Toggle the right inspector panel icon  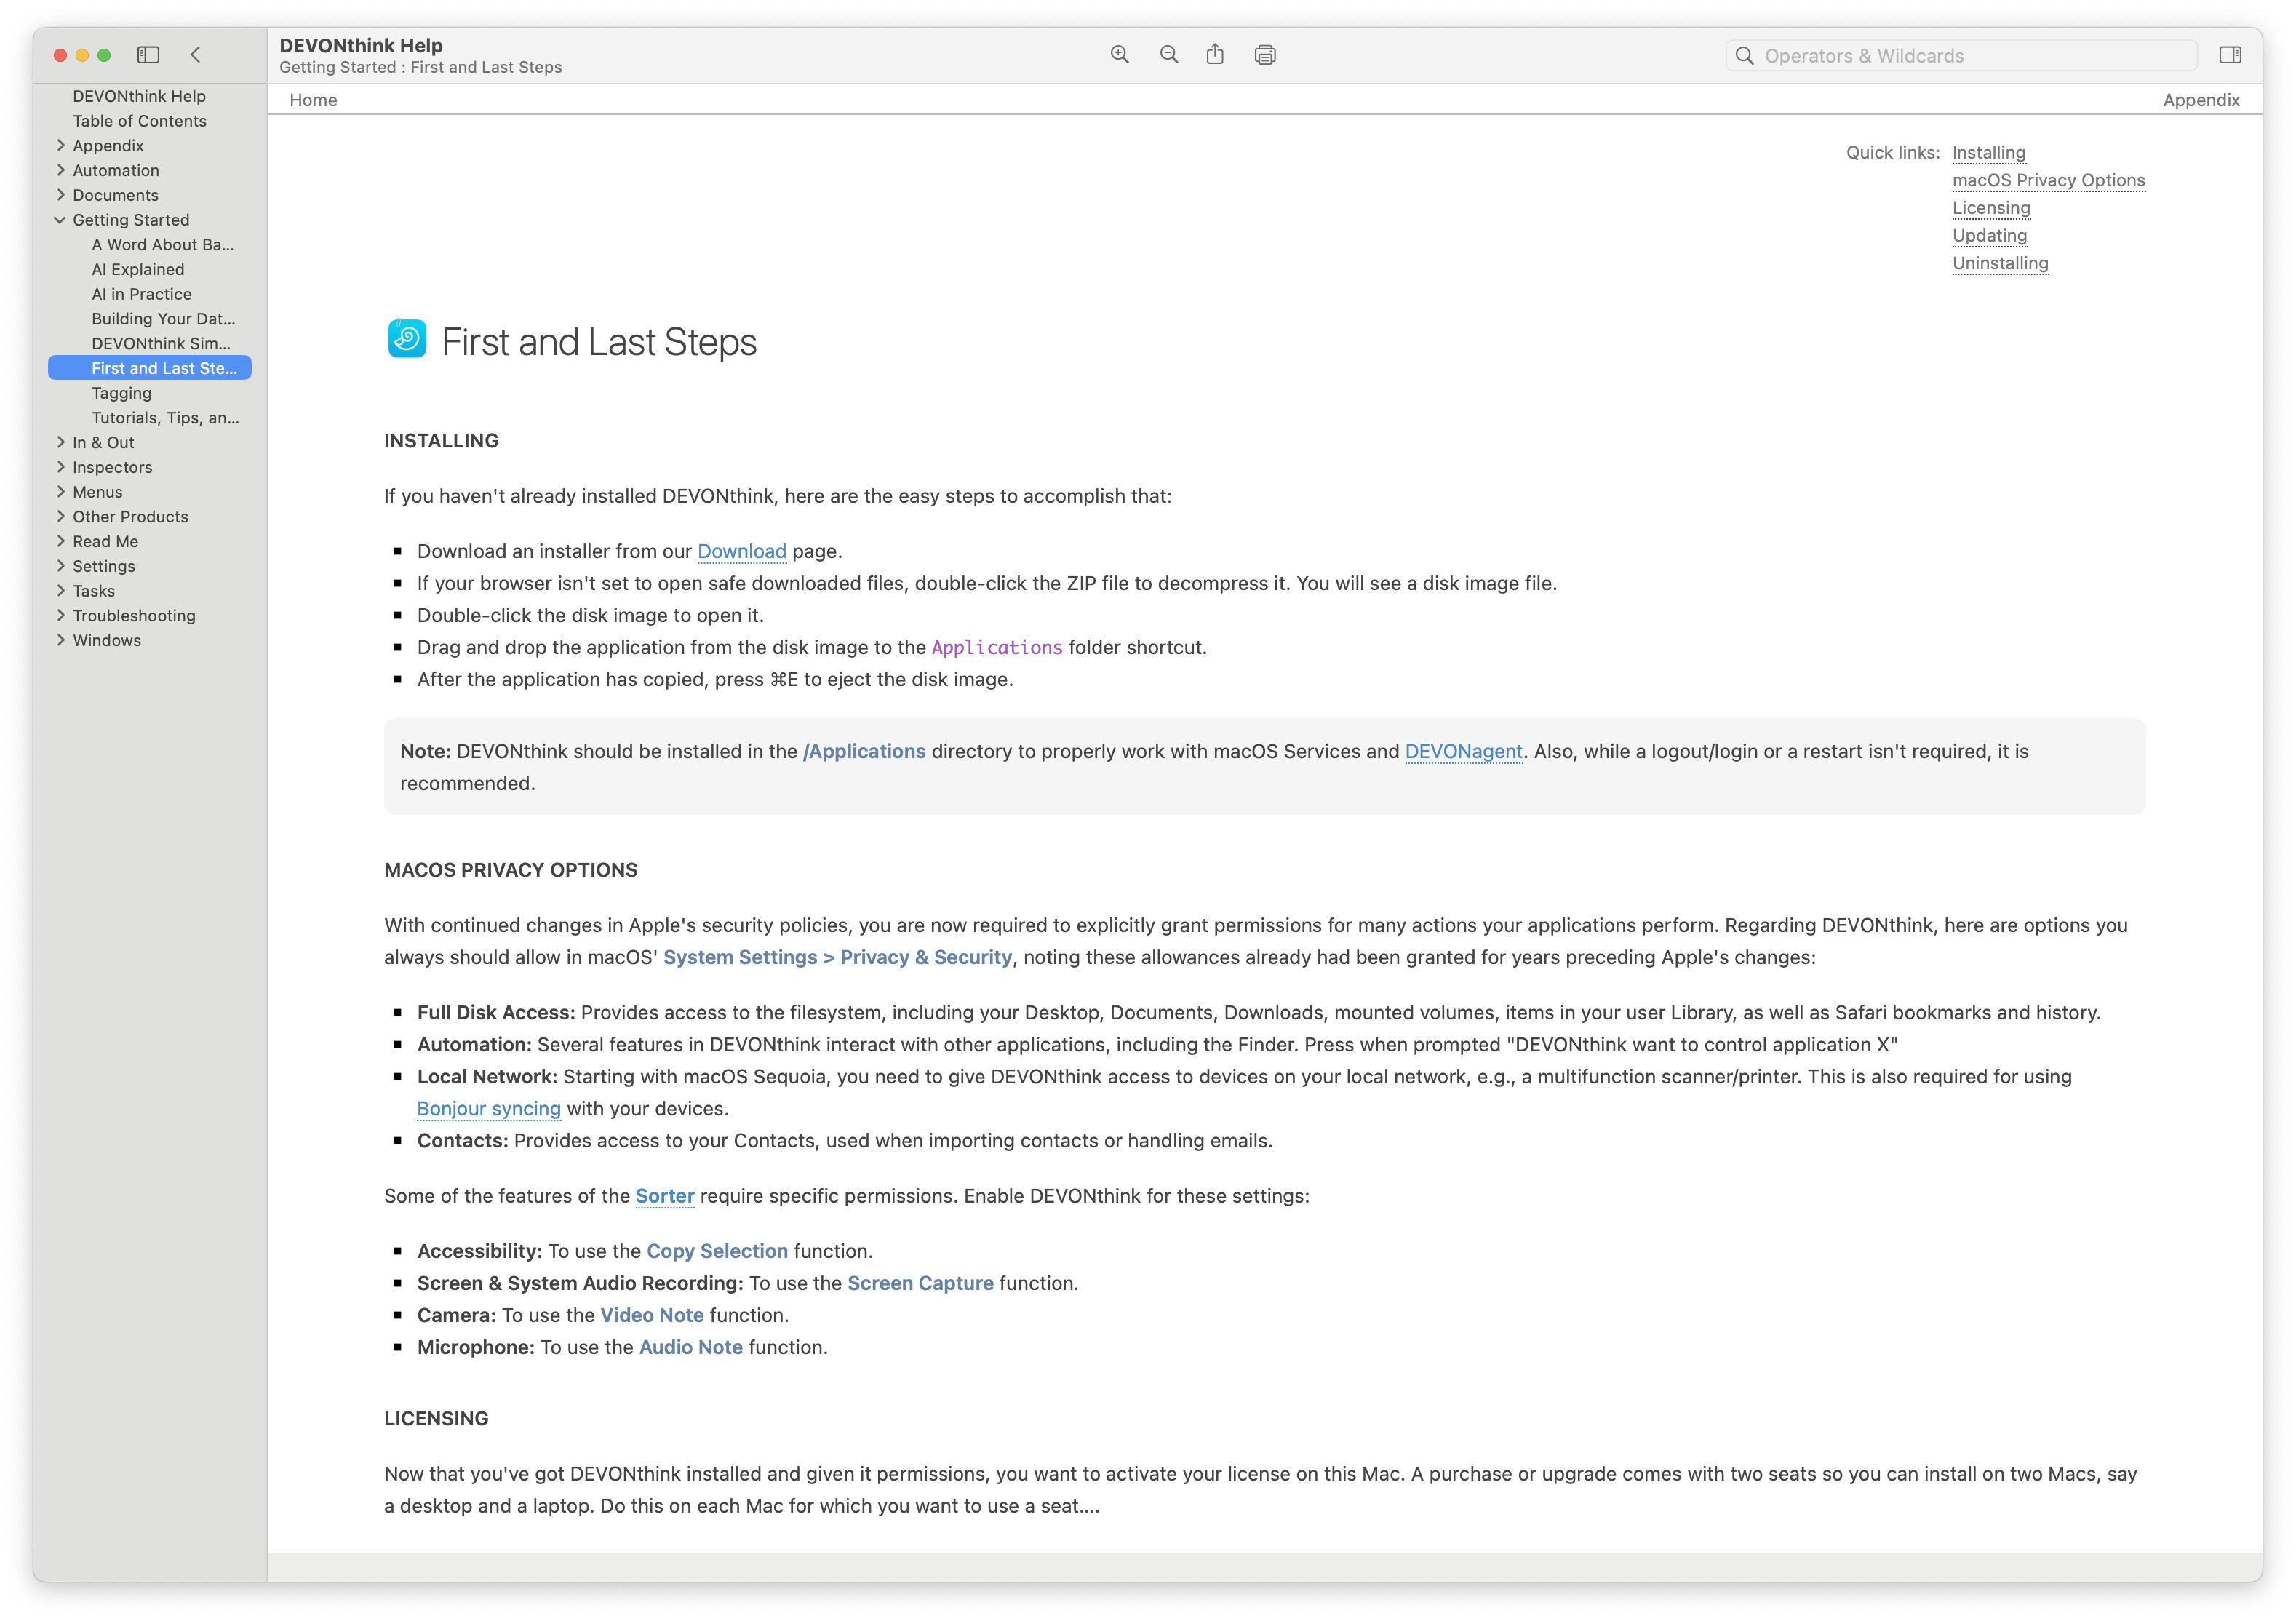pyautogui.click(x=2229, y=55)
